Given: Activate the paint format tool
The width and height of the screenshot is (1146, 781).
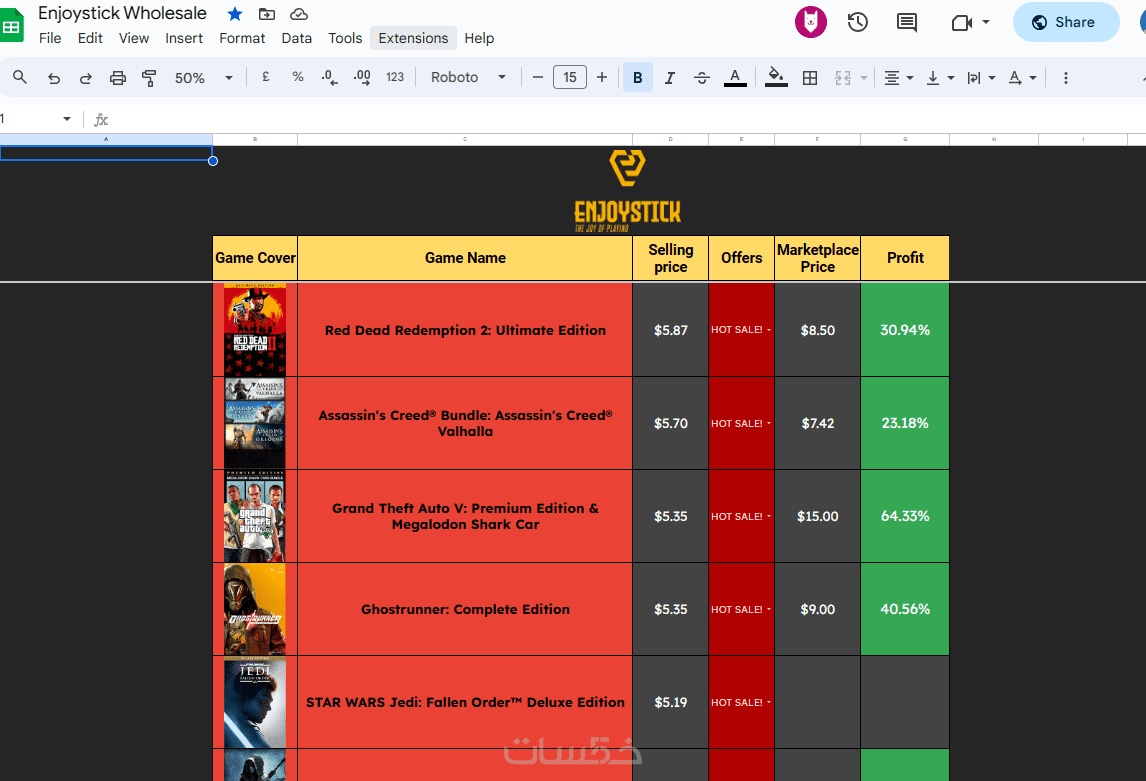Looking at the screenshot, I should coord(149,77).
